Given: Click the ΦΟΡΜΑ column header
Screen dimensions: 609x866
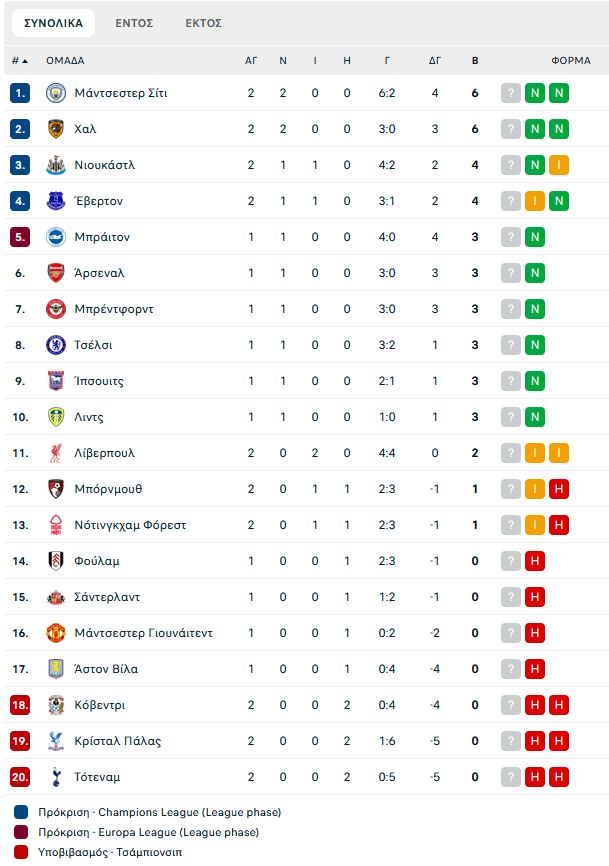Looking at the screenshot, I should pos(571,61).
